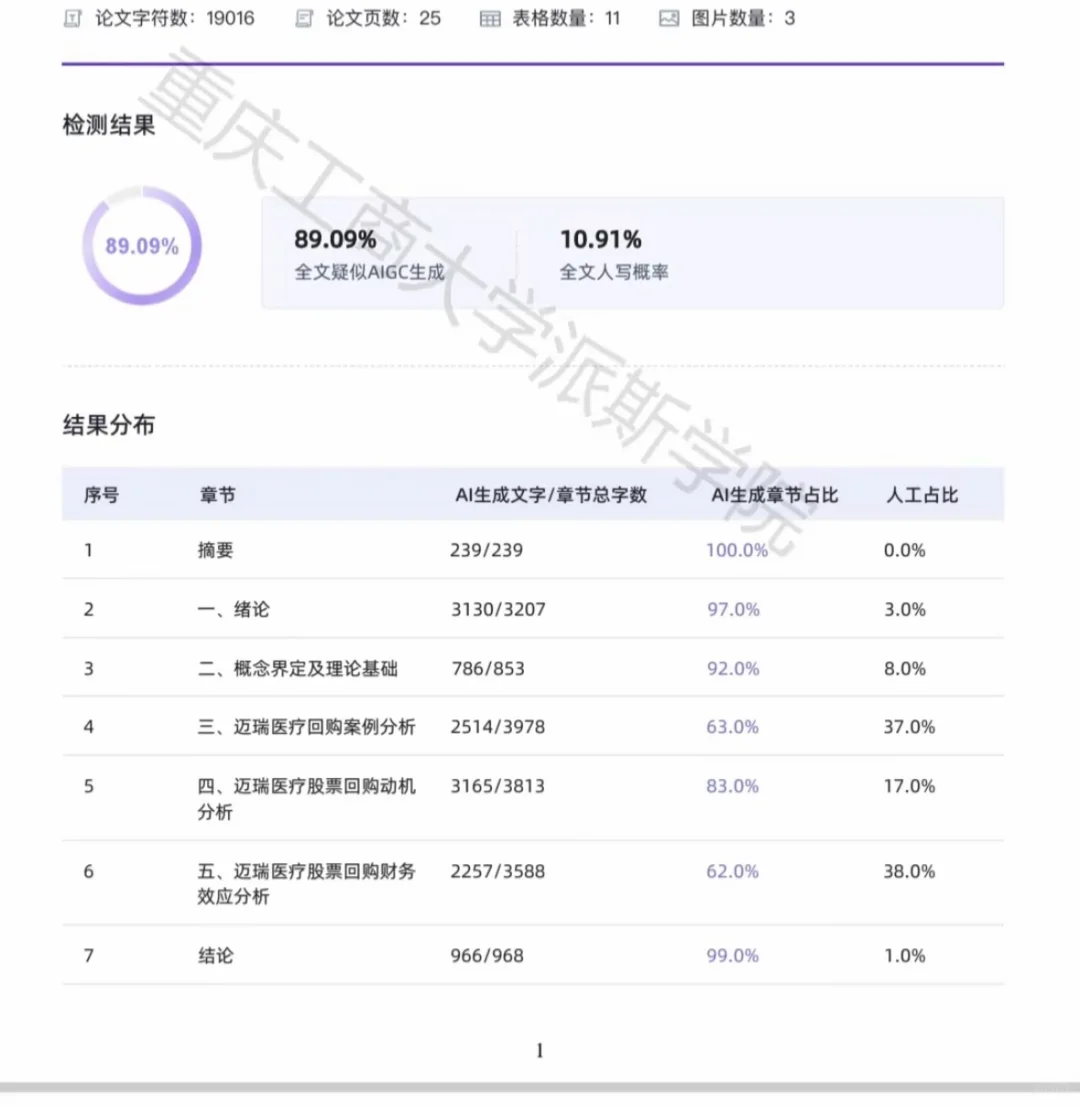
Task: Click the 1.0% human ratio cell
Action: 905,956
